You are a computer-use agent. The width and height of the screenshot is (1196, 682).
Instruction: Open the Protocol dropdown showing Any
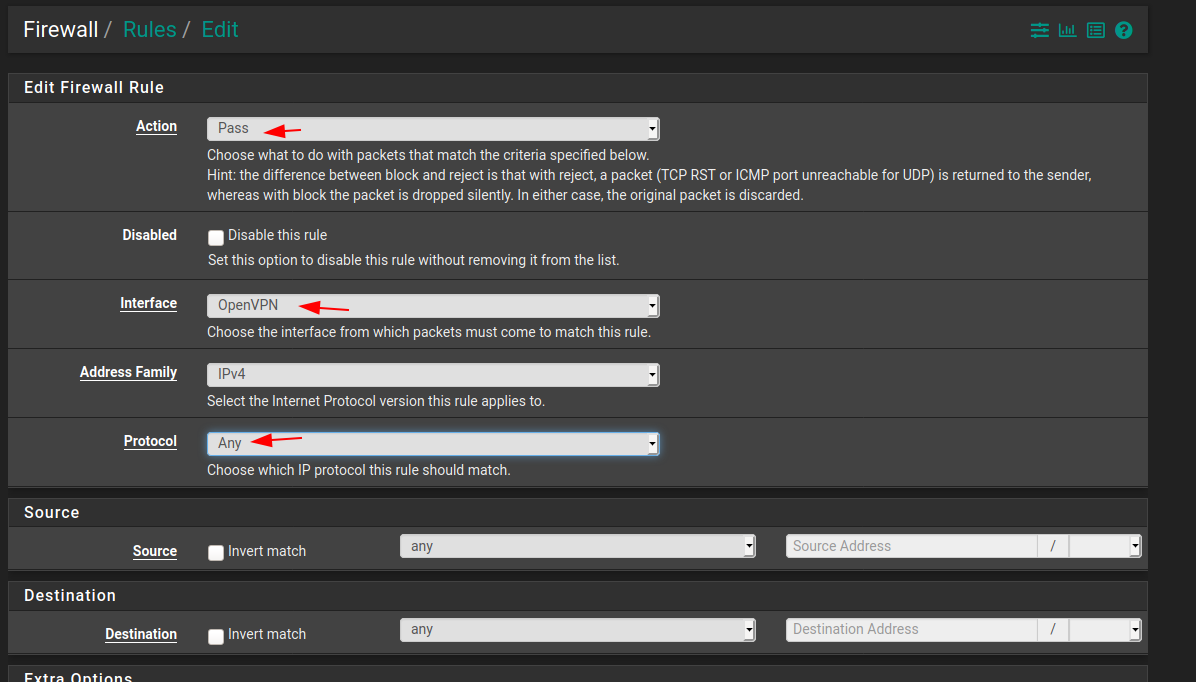tap(432, 444)
